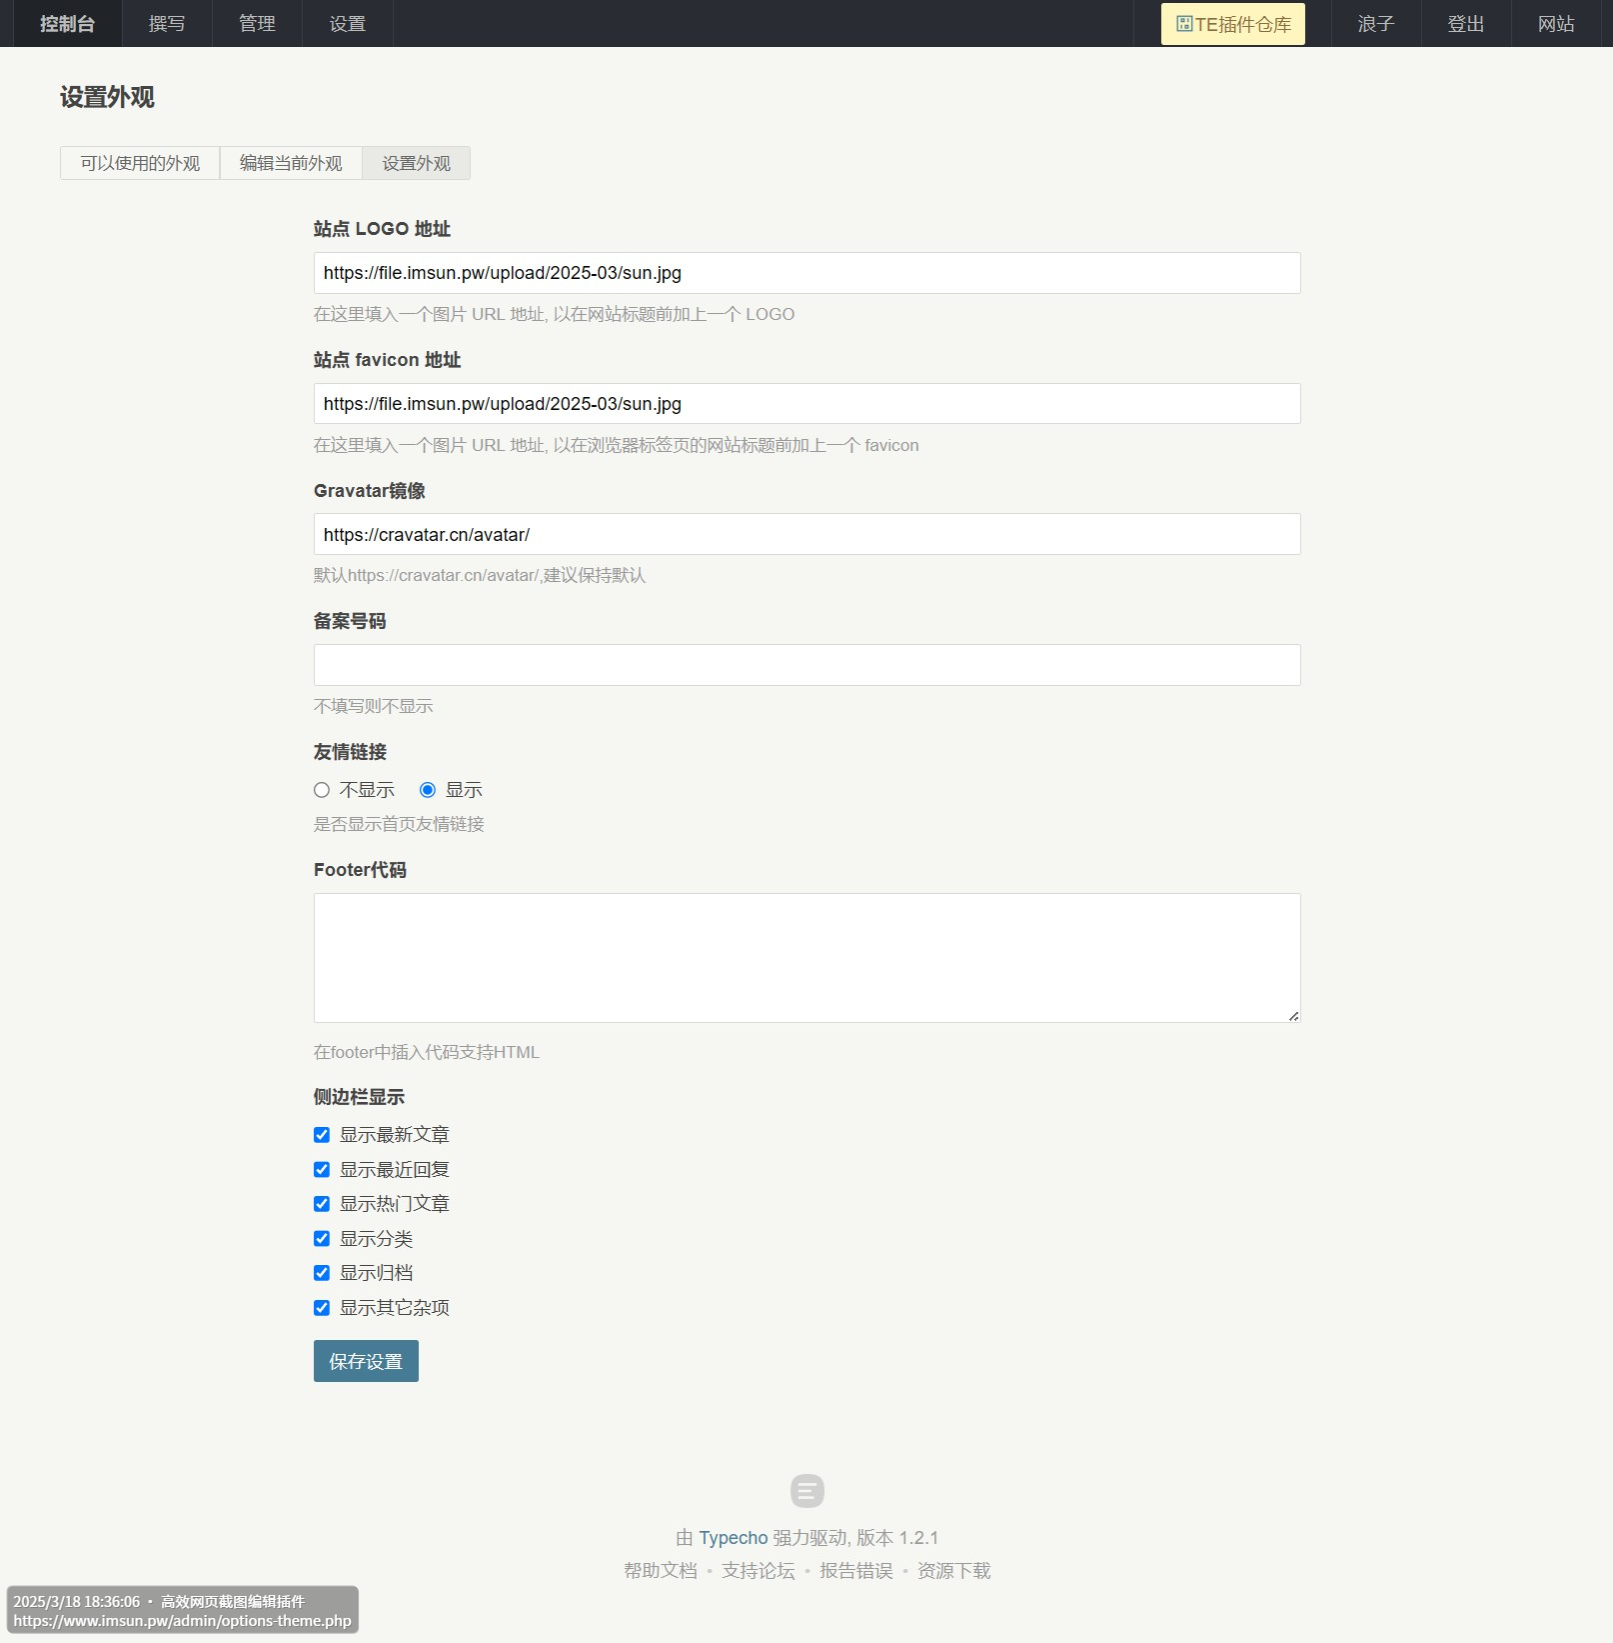Image resolution: width=1613 pixels, height=1643 pixels.
Task: Toggle the 显示最近回复 checkbox
Action: 322,1170
